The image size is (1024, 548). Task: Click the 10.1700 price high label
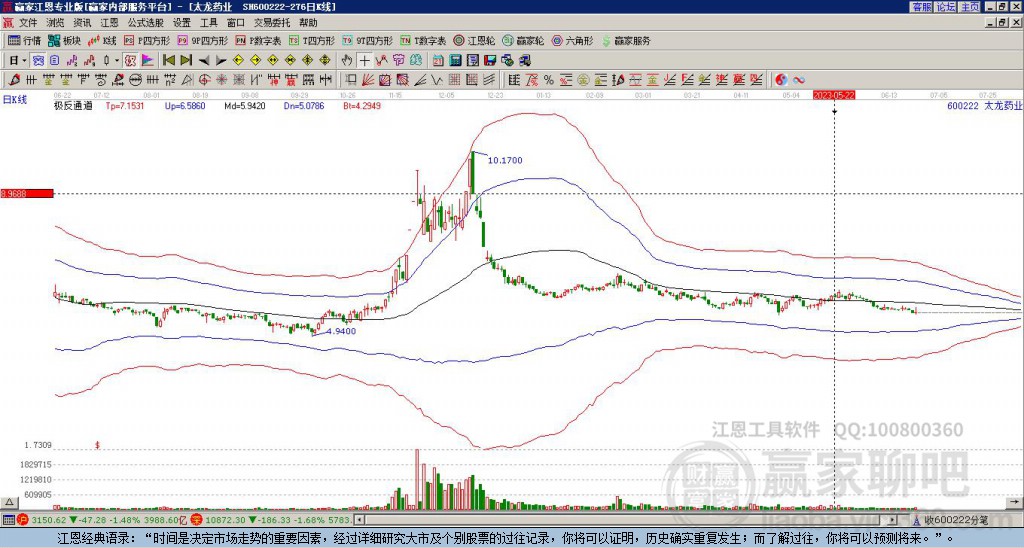click(505, 160)
